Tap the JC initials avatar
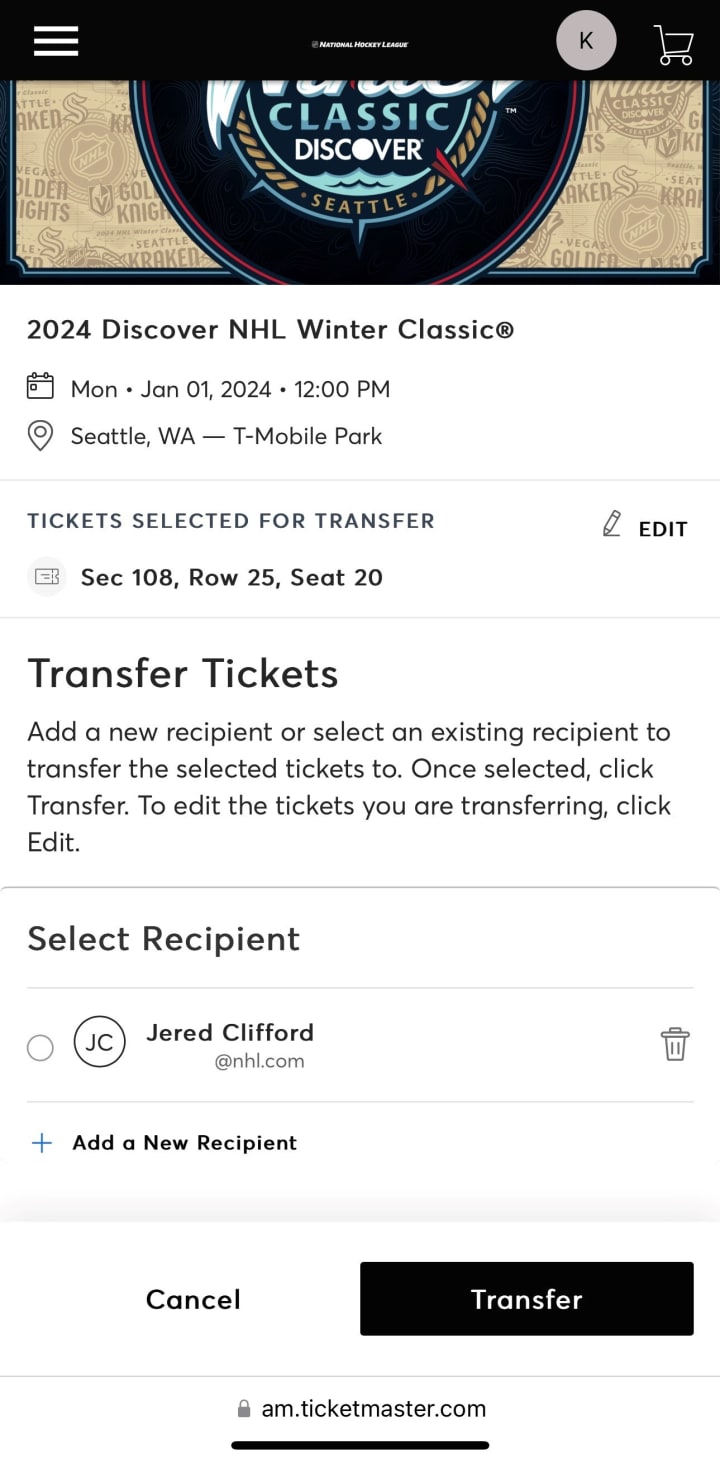Viewport: 720px width, 1462px height. (100, 1042)
